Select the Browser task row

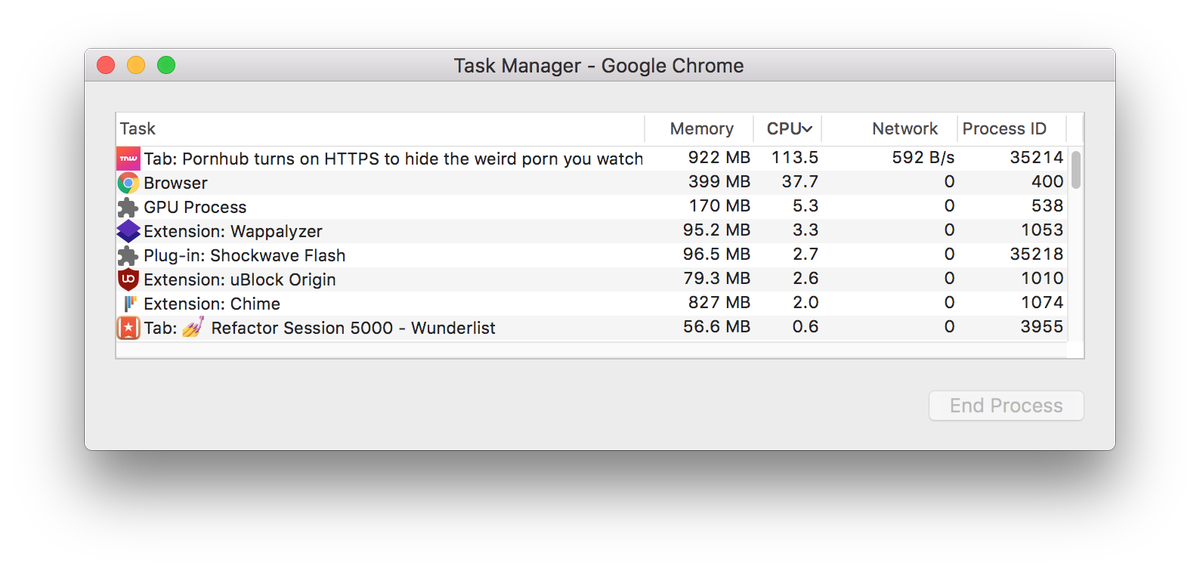[x=592, y=183]
